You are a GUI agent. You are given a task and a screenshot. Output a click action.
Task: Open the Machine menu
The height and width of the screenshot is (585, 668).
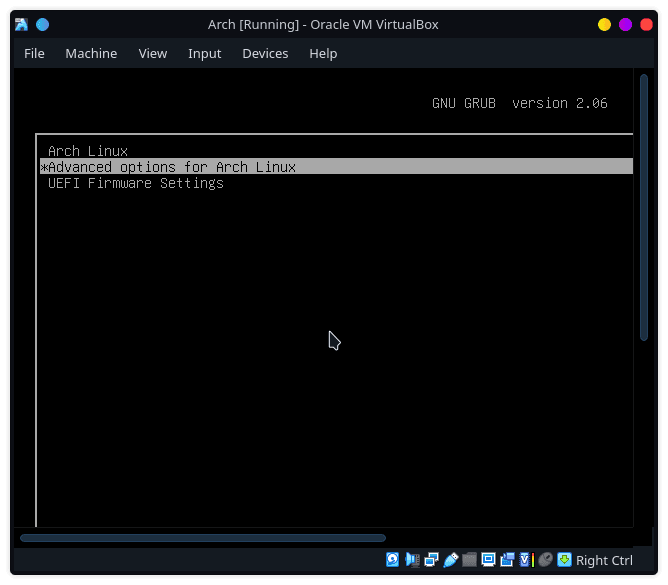point(91,54)
